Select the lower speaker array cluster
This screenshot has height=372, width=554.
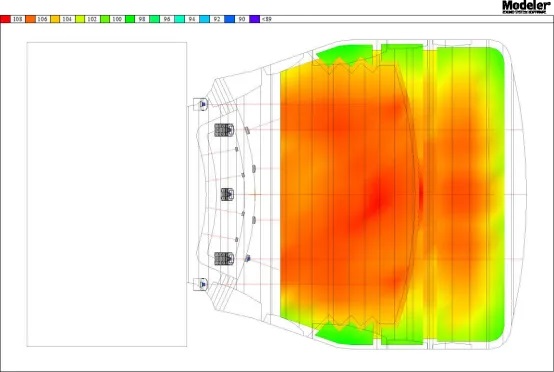(x=224, y=259)
